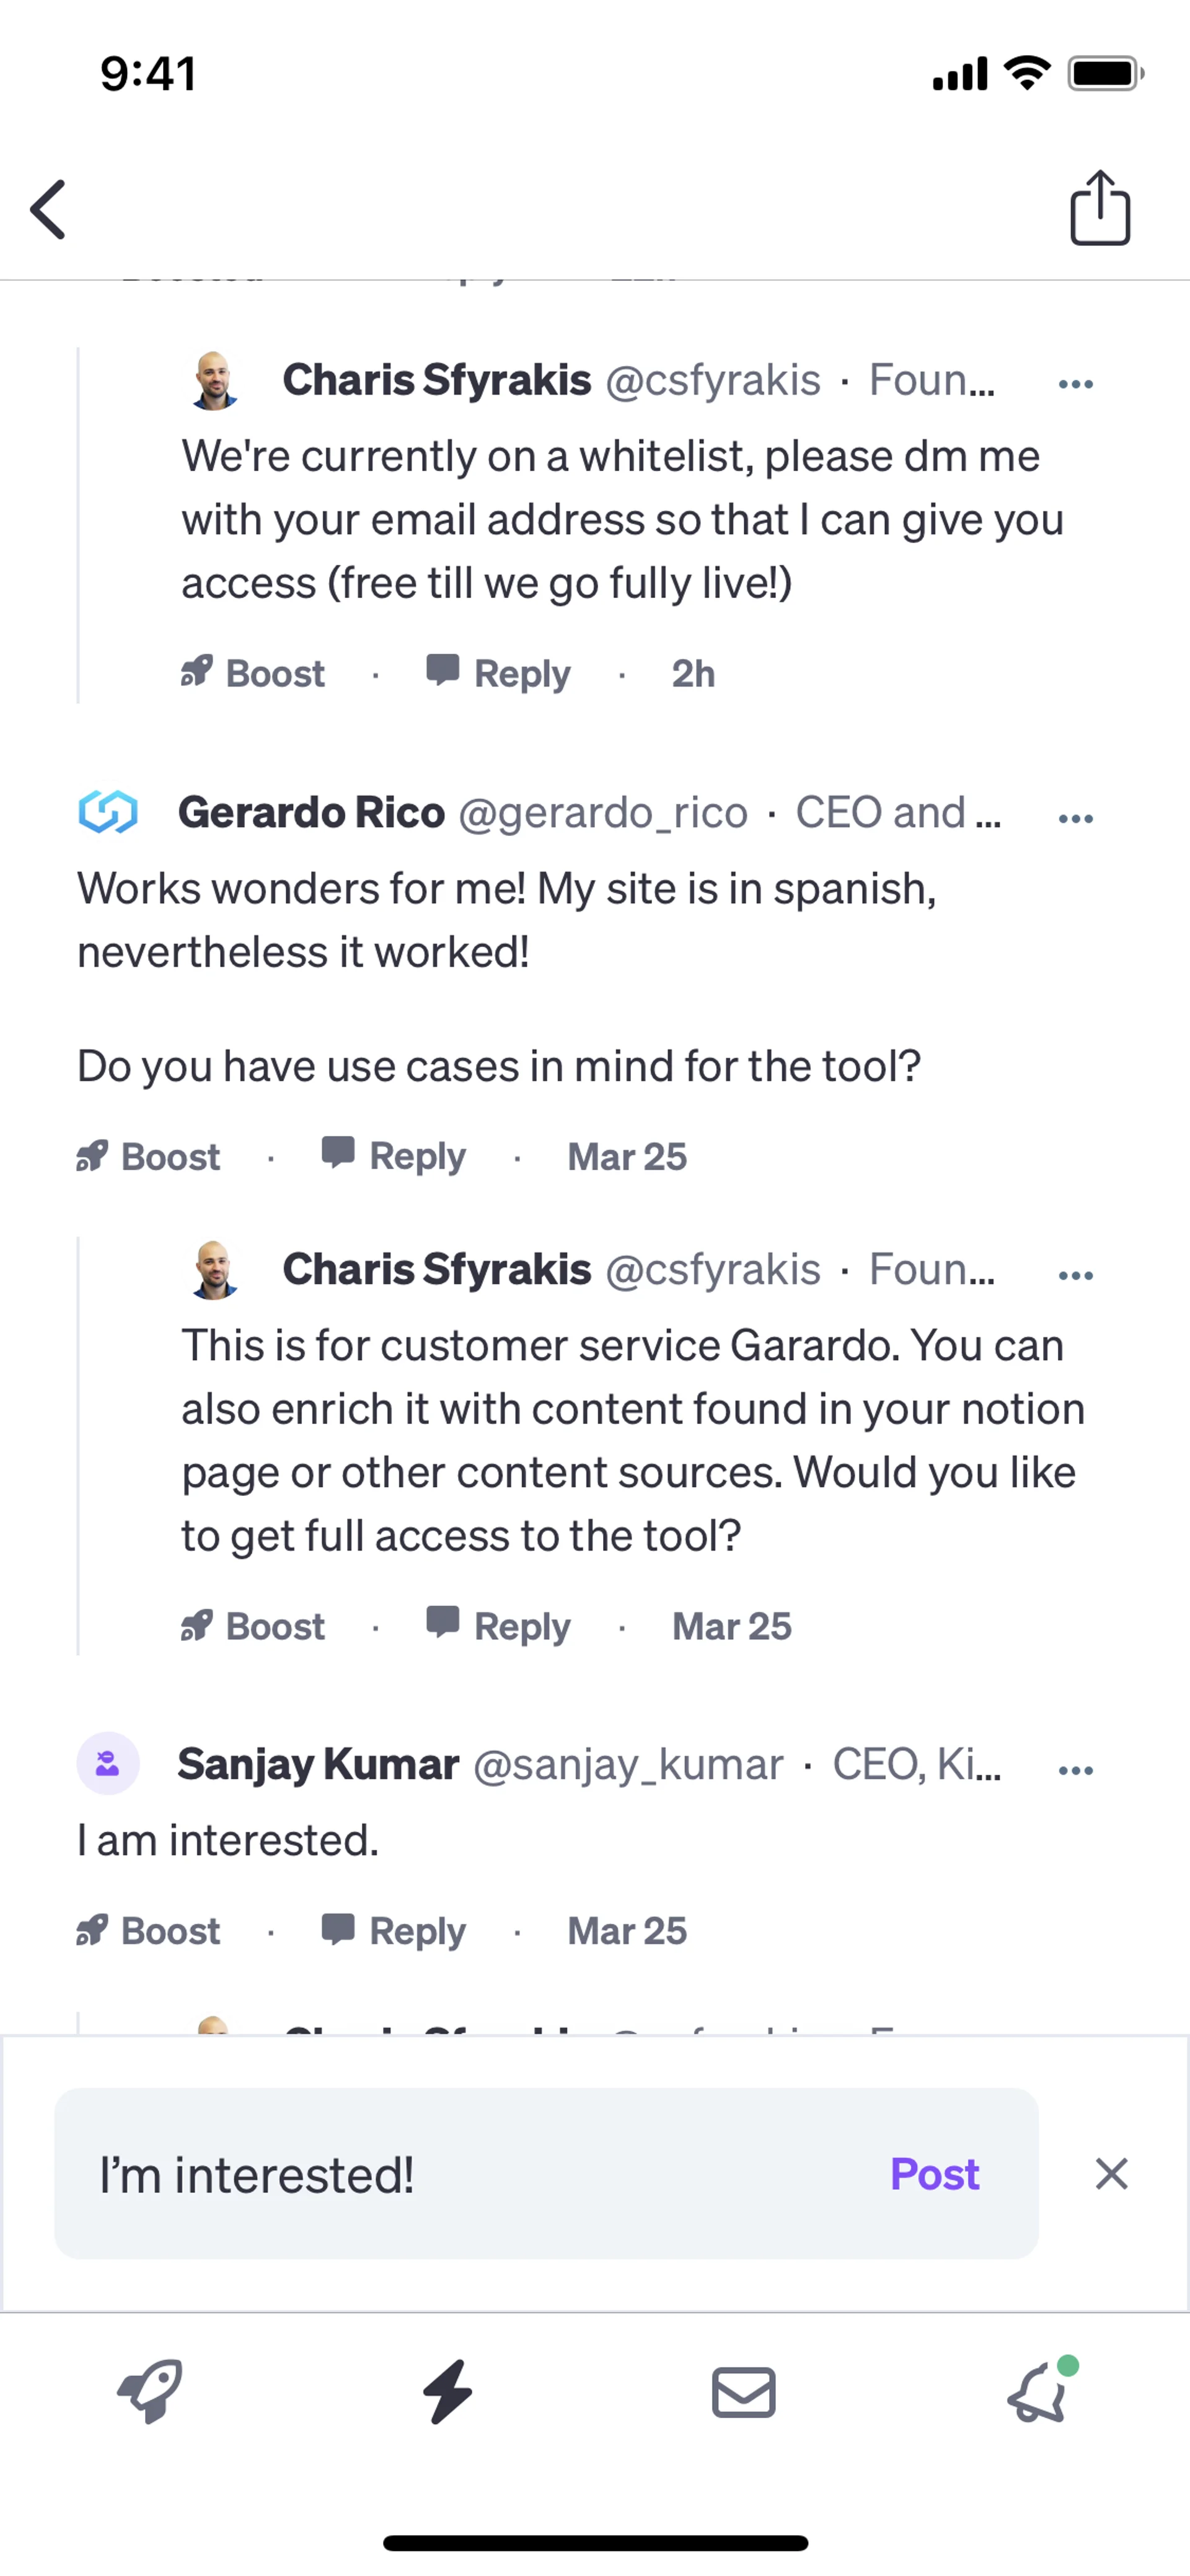Dismiss the comment box with X
Image resolution: width=1190 pixels, height=2576 pixels.
[1111, 2174]
